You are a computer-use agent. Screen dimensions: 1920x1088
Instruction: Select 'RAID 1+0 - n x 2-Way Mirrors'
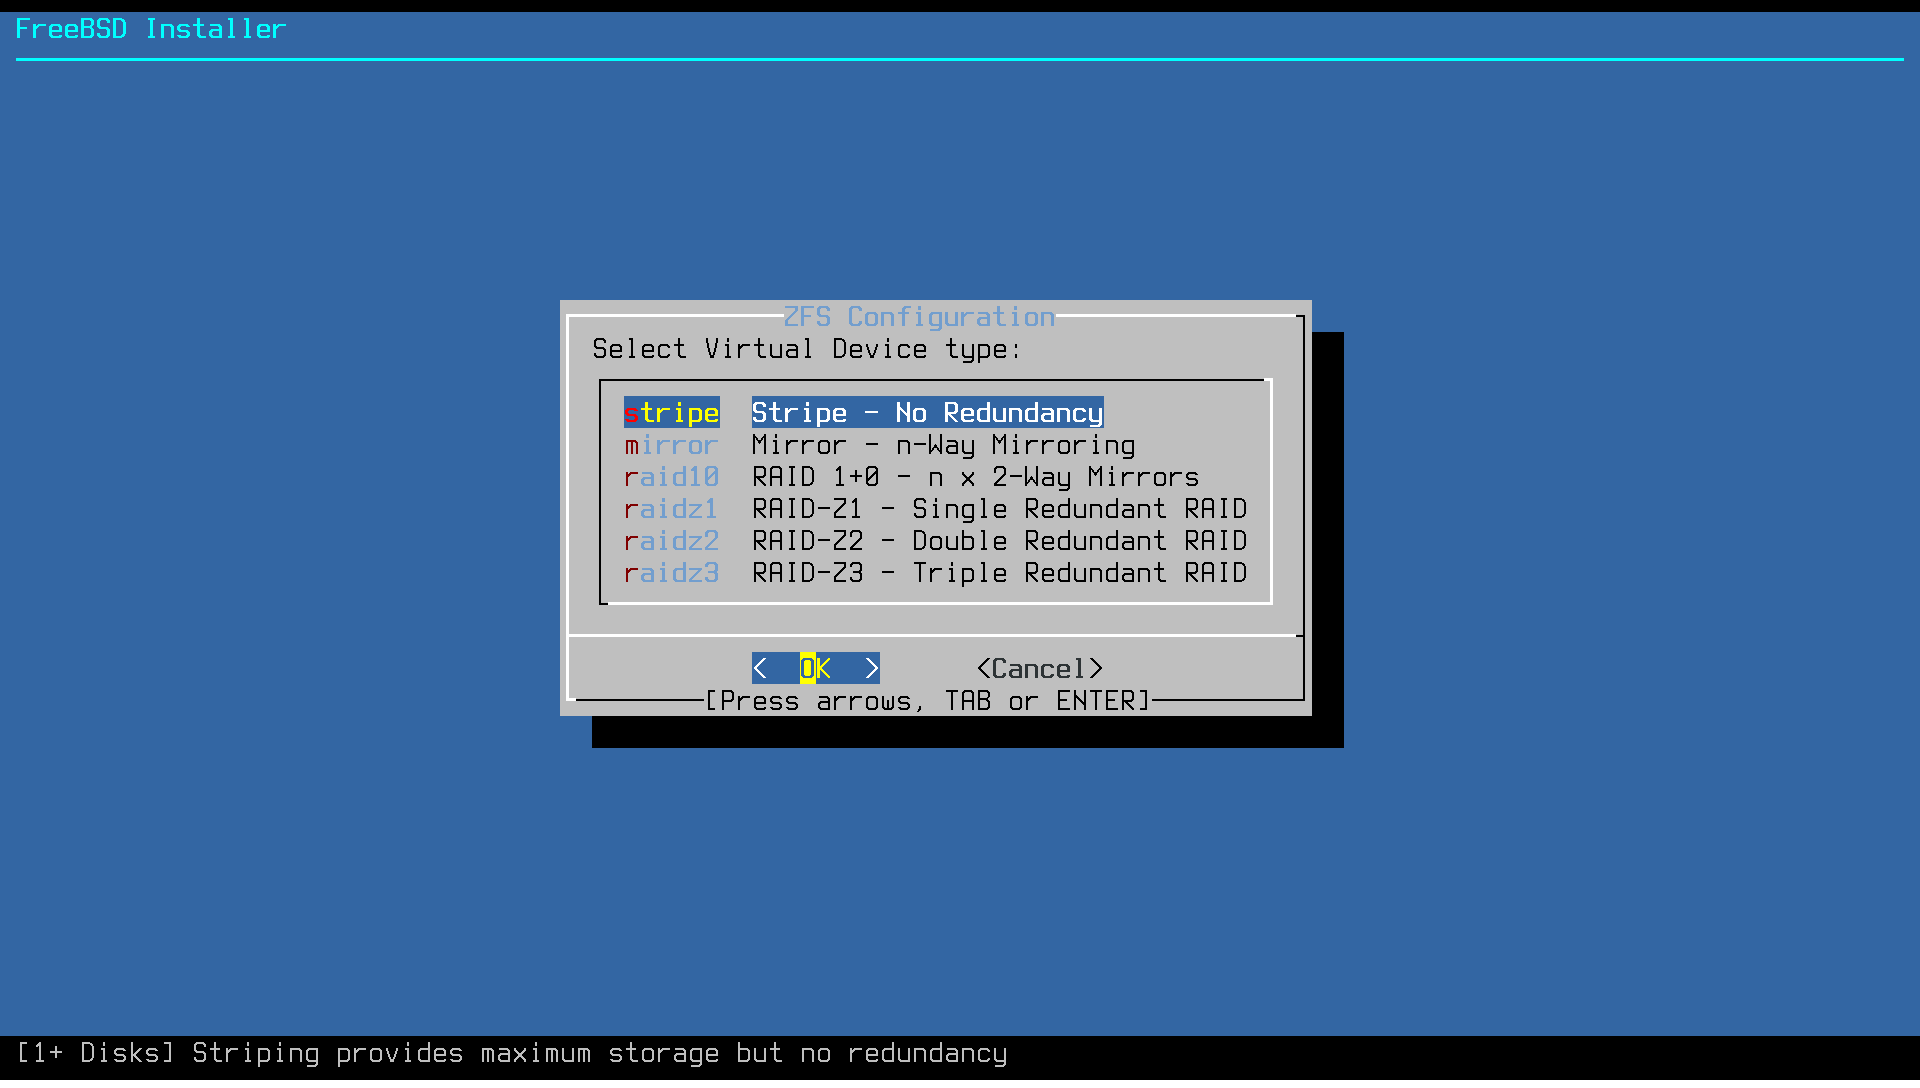pos(975,477)
